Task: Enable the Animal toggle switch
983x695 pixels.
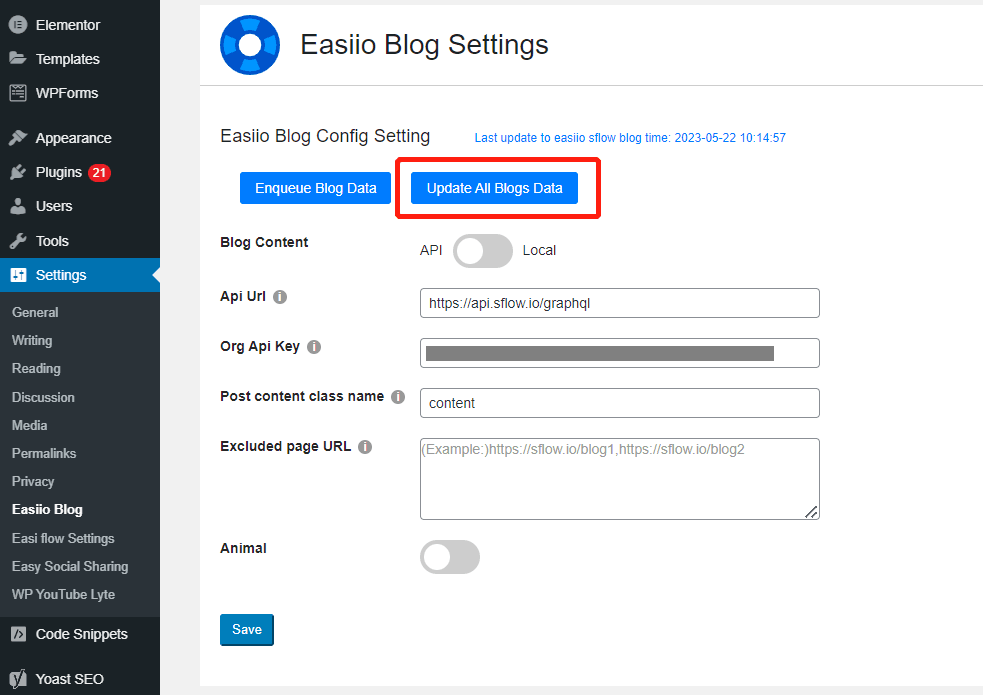Action: tap(450, 557)
